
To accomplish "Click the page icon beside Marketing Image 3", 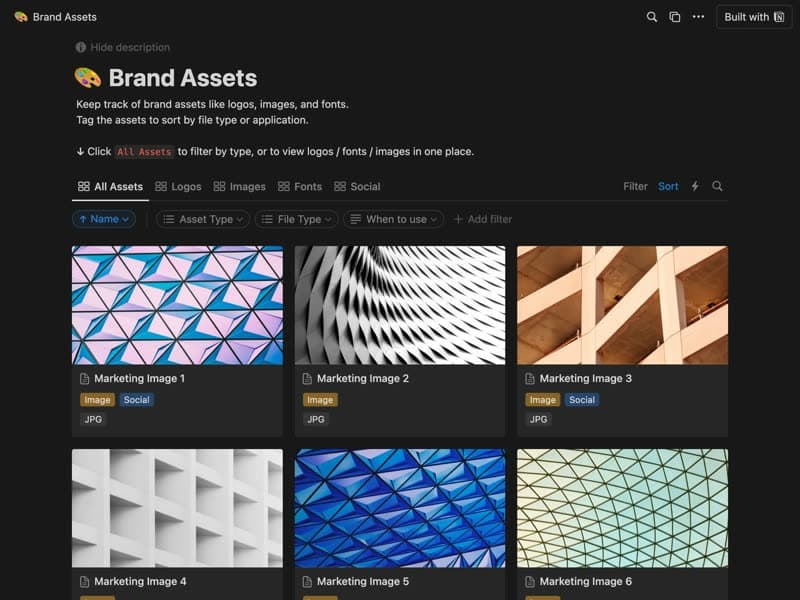I will [530, 379].
